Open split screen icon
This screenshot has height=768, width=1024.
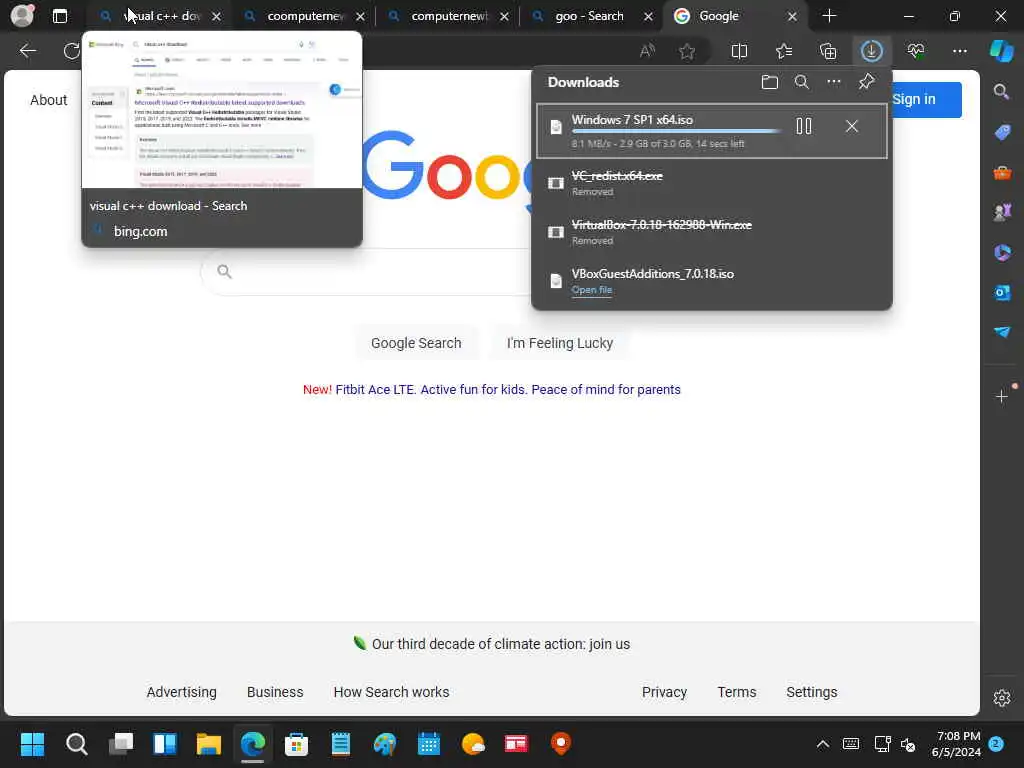pos(739,51)
